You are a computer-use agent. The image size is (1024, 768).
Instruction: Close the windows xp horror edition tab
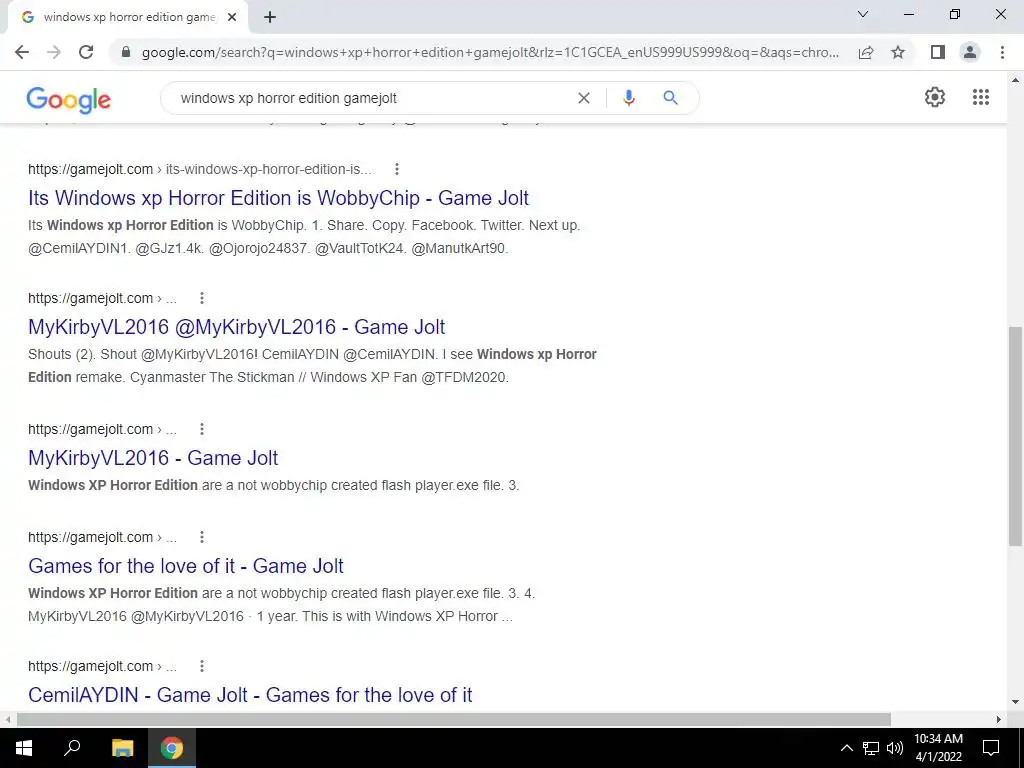[x=232, y=18]
